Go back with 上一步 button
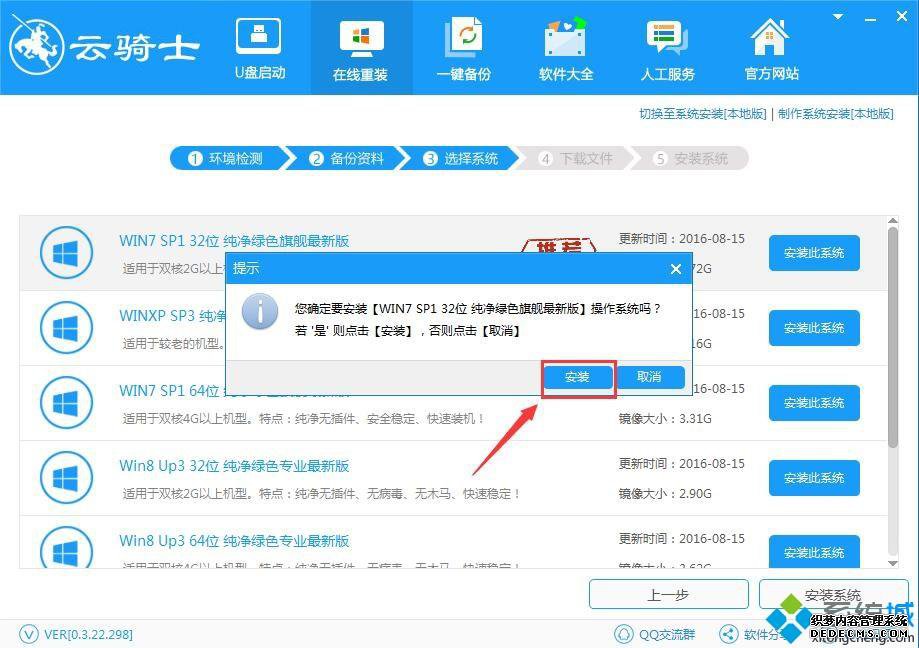Screen dimensions: 919x648 point(669,595)
